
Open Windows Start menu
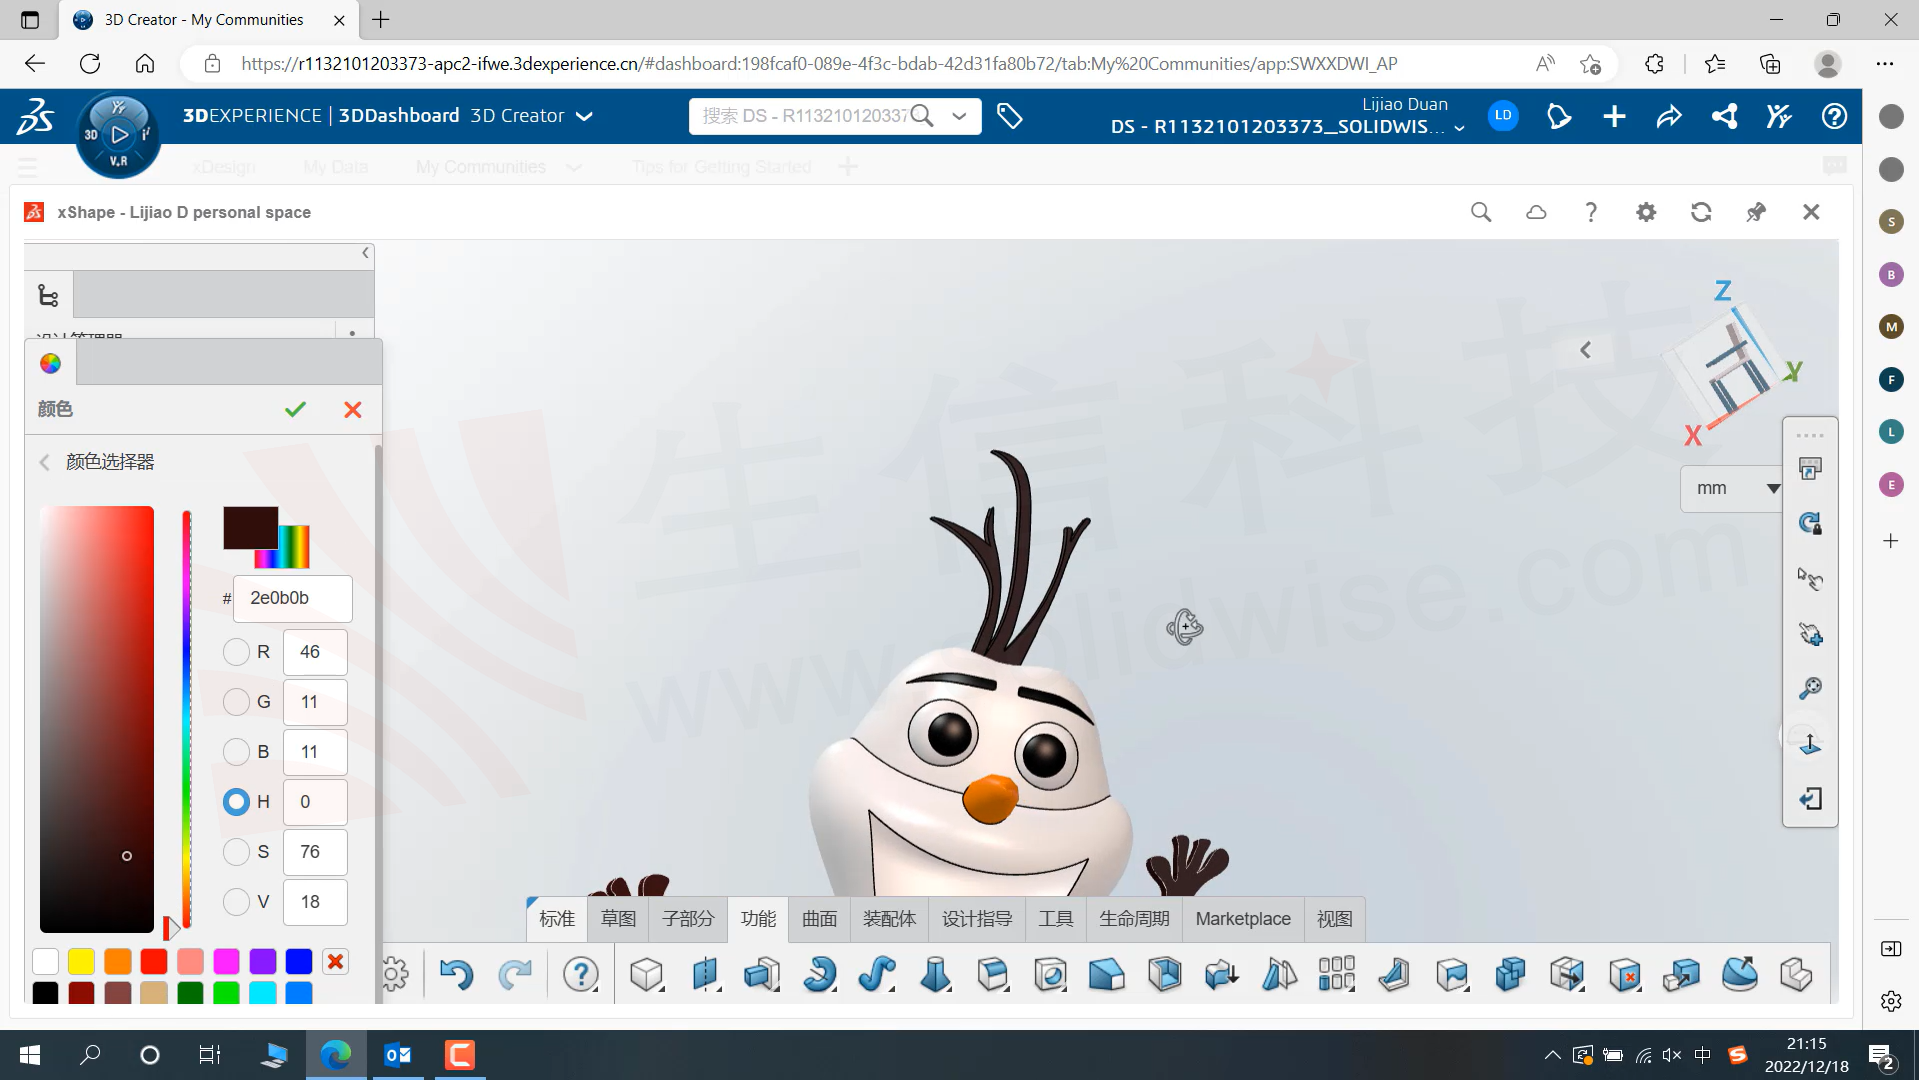pyautogui.click(x=30, y=1055)
